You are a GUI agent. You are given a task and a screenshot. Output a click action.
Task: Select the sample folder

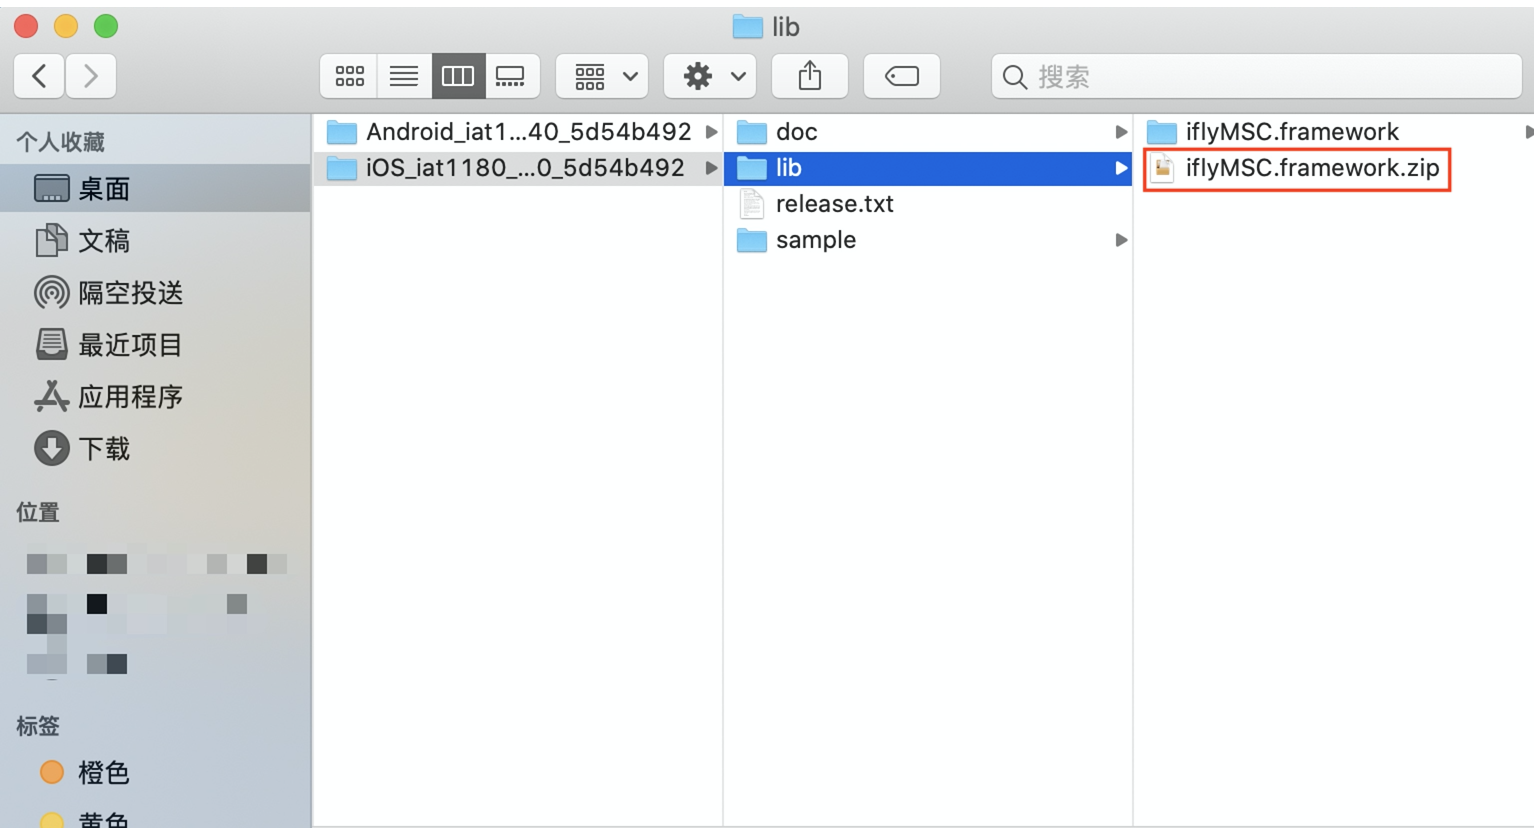click(928, 240)
